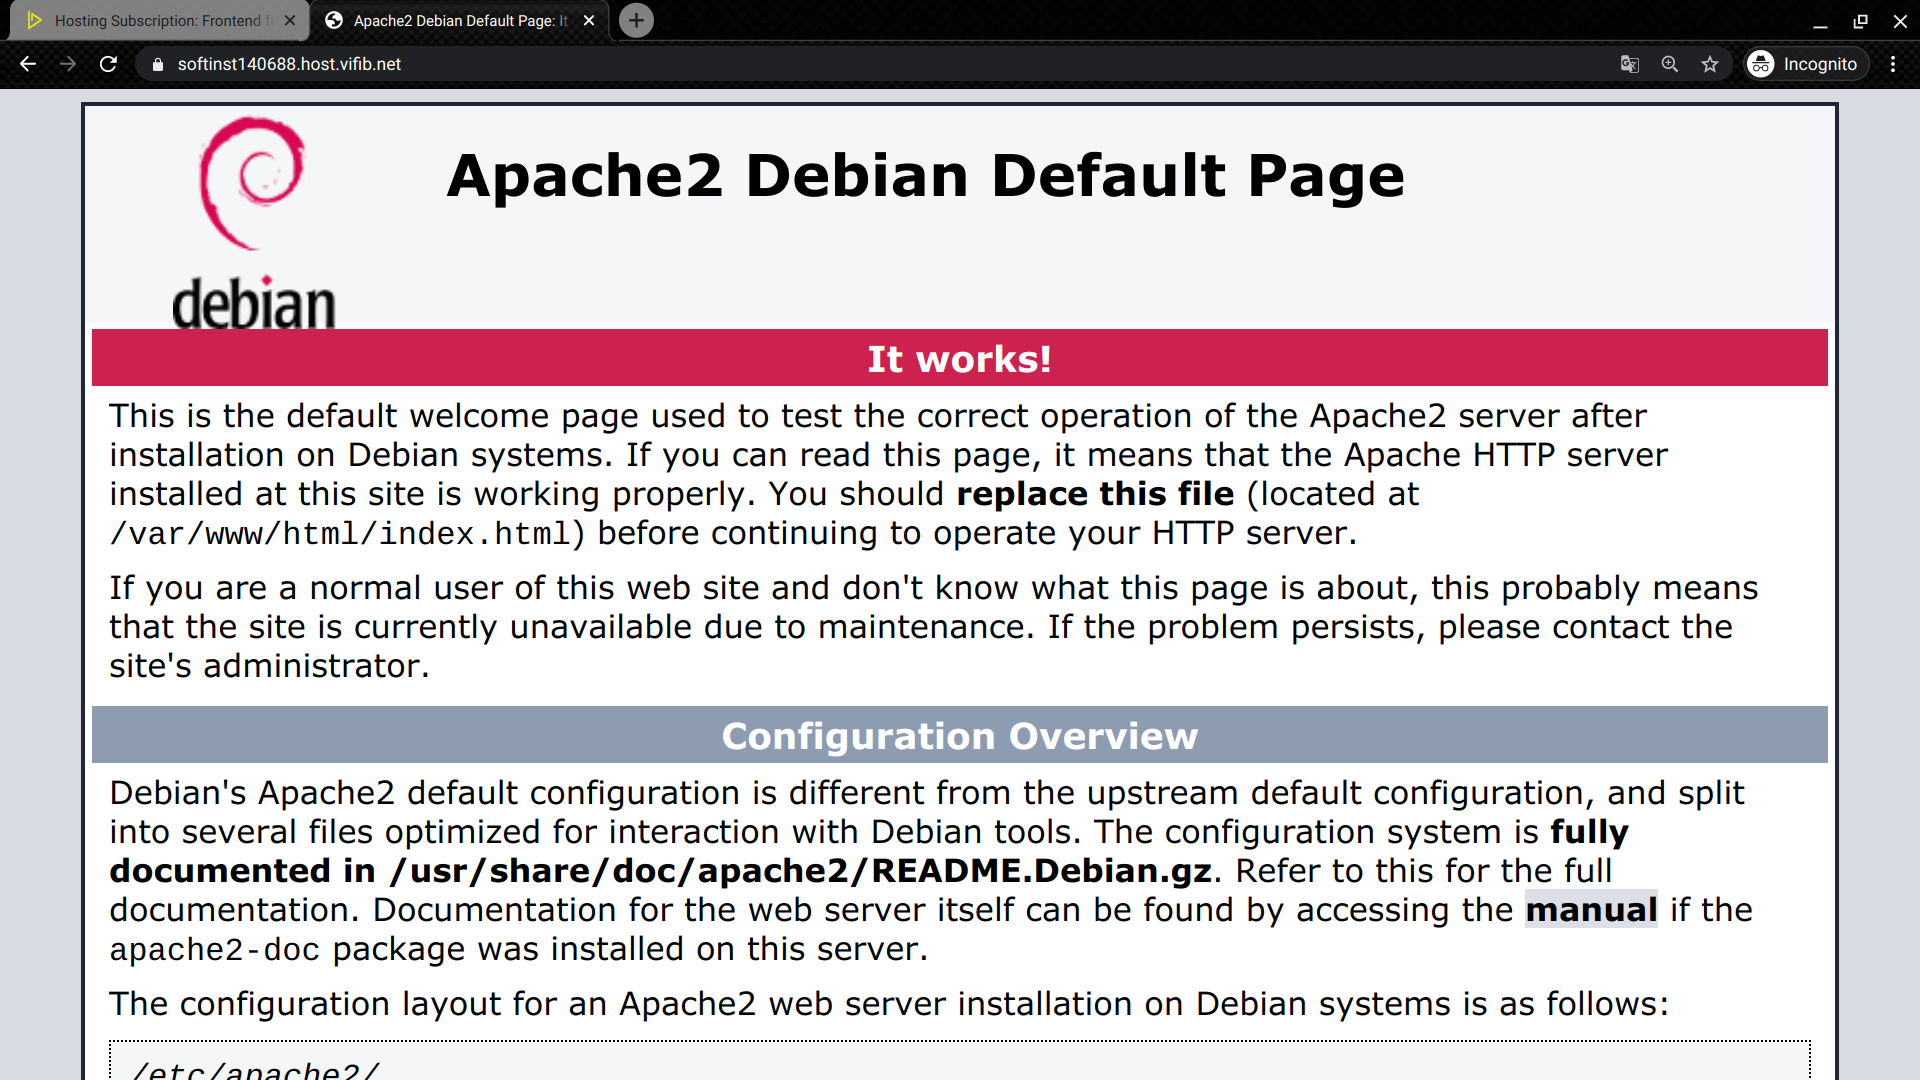
Task: Click the Debian swirl logo image
Action: point(254,223)
